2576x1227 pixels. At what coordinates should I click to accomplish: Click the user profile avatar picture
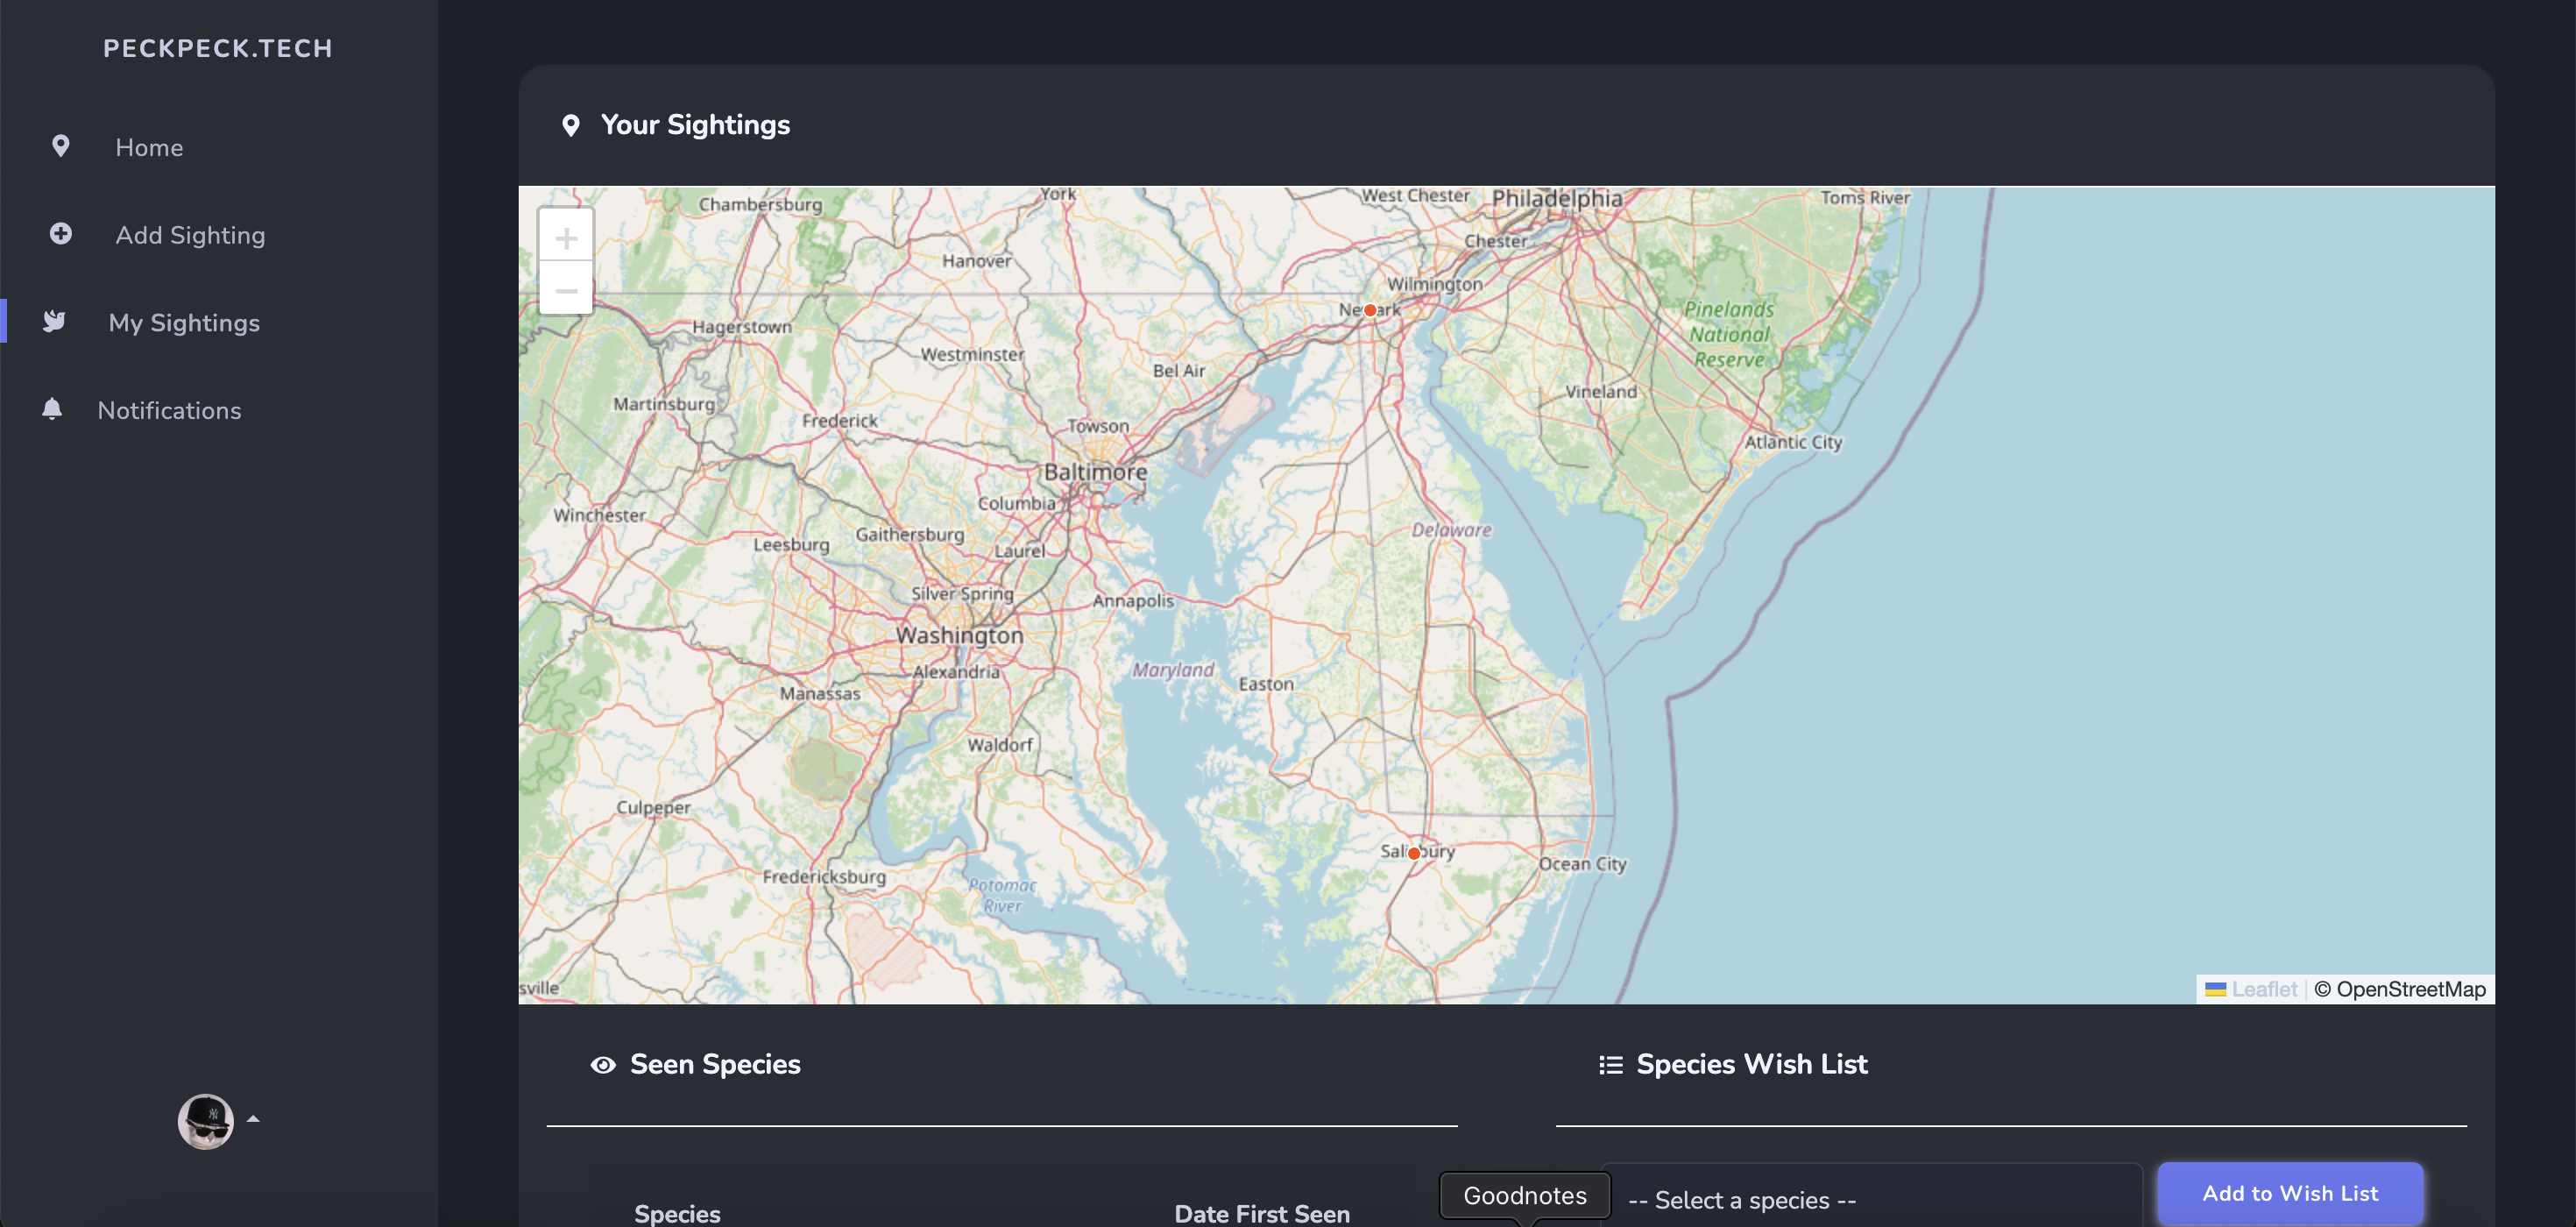pyautogui.click(x=206, y=1121)
